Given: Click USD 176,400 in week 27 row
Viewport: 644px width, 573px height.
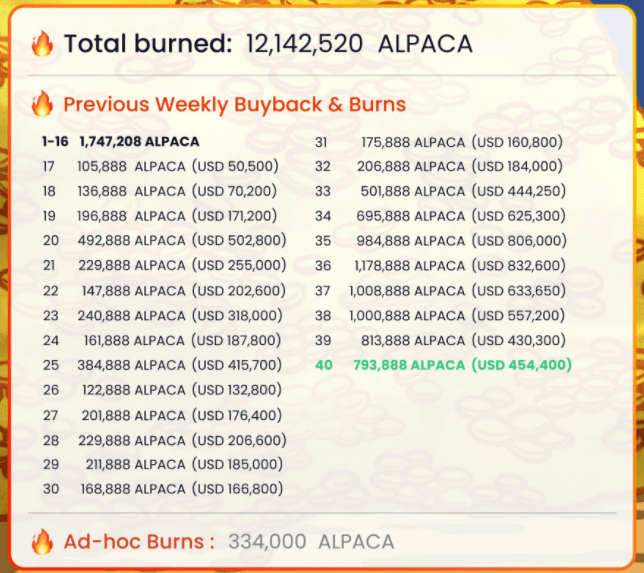Looking at the screenshot, I should tap(237, 416).
